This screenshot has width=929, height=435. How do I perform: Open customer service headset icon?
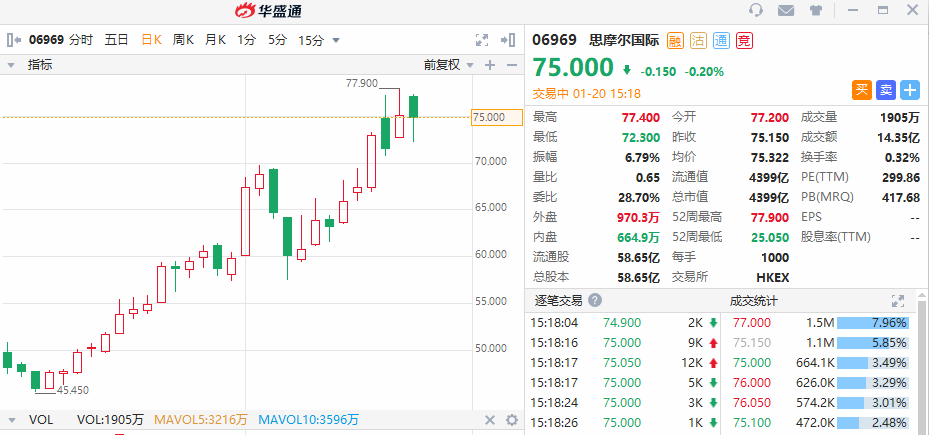(755, 10)
